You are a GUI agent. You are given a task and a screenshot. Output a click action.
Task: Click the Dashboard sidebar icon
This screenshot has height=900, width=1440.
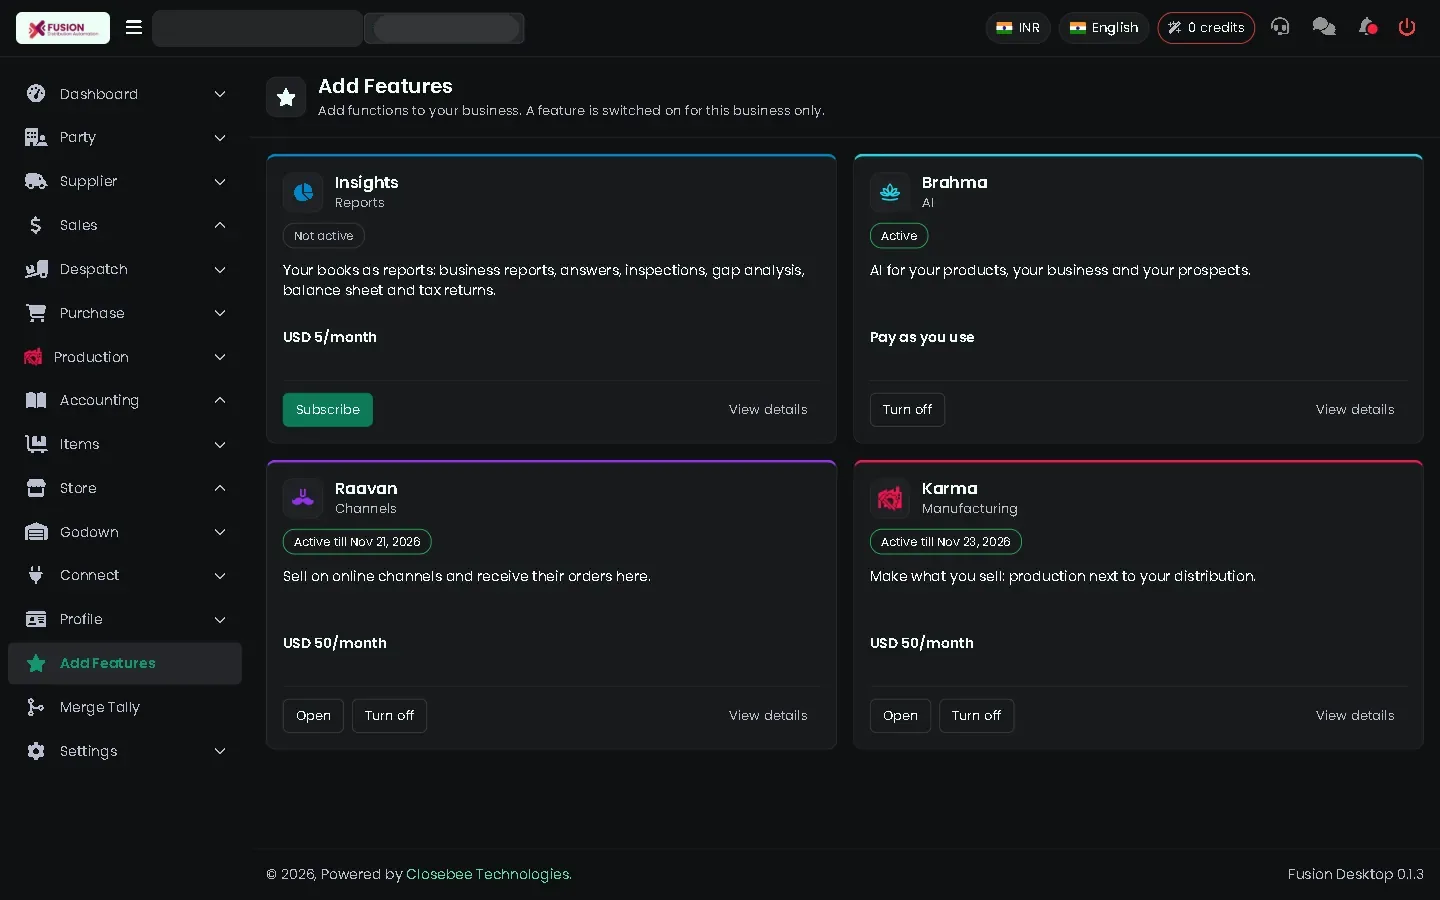pyautogui.click(x=36, y=94)
